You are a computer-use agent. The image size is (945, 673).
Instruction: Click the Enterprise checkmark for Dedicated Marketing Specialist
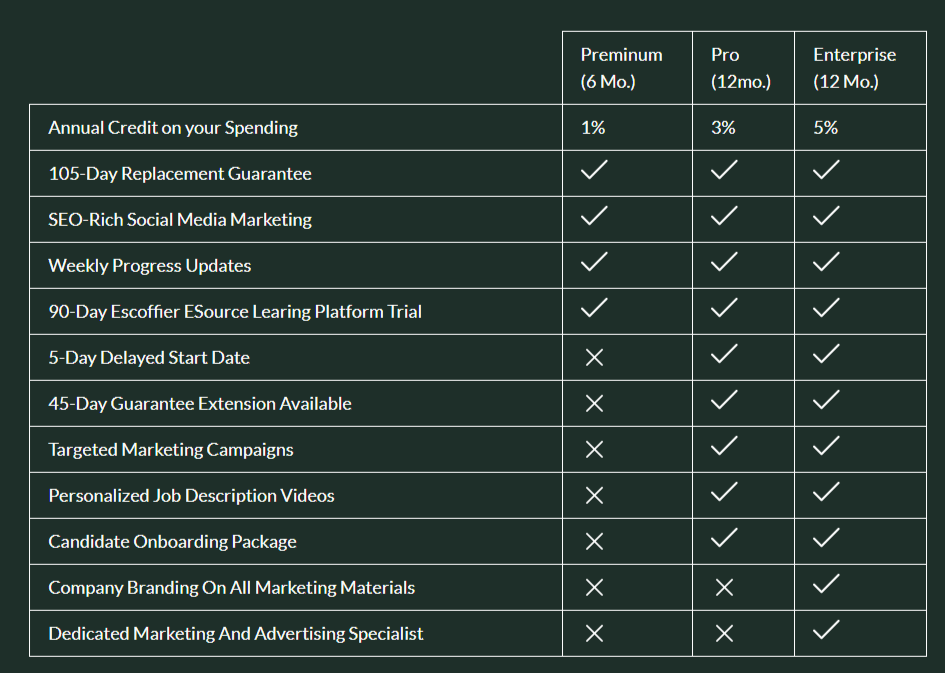825,631
